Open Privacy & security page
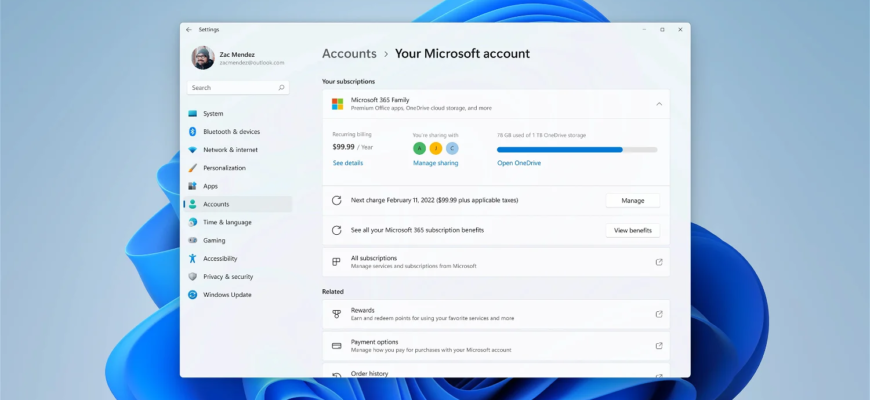This screenshot has height=400, width=870. [x=228, y=277]
